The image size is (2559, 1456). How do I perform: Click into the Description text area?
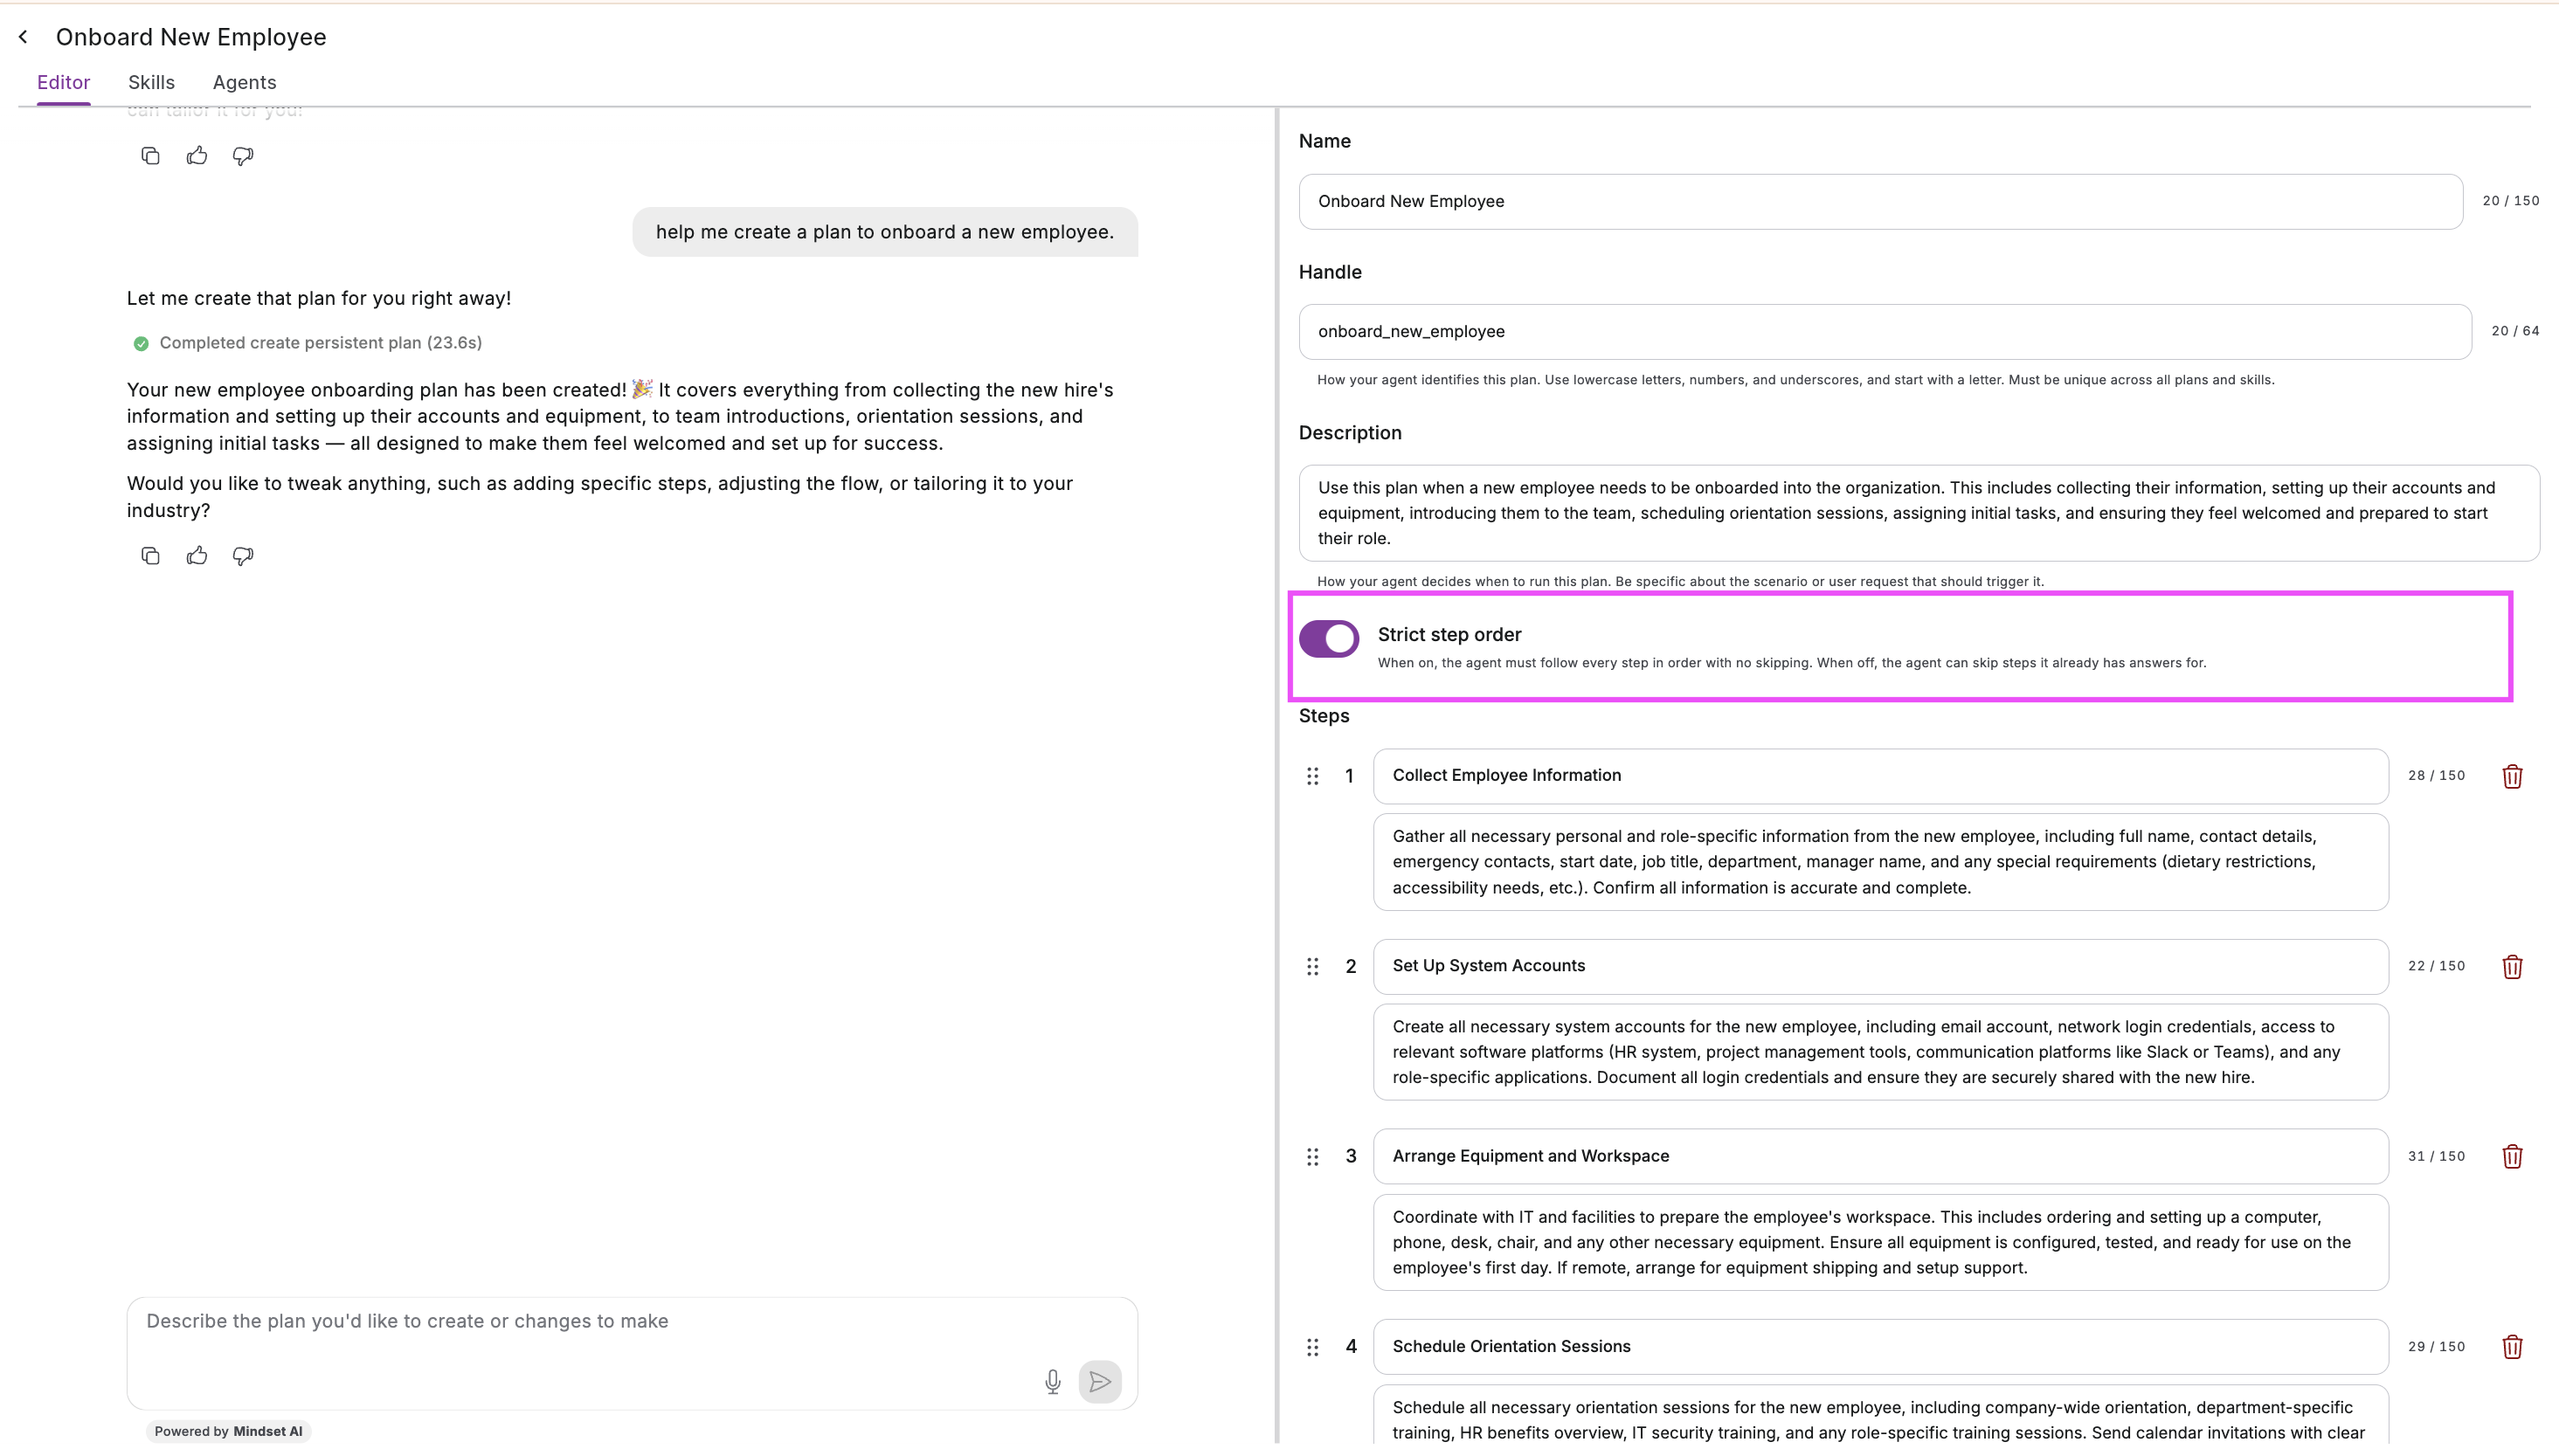point(1919,513)
